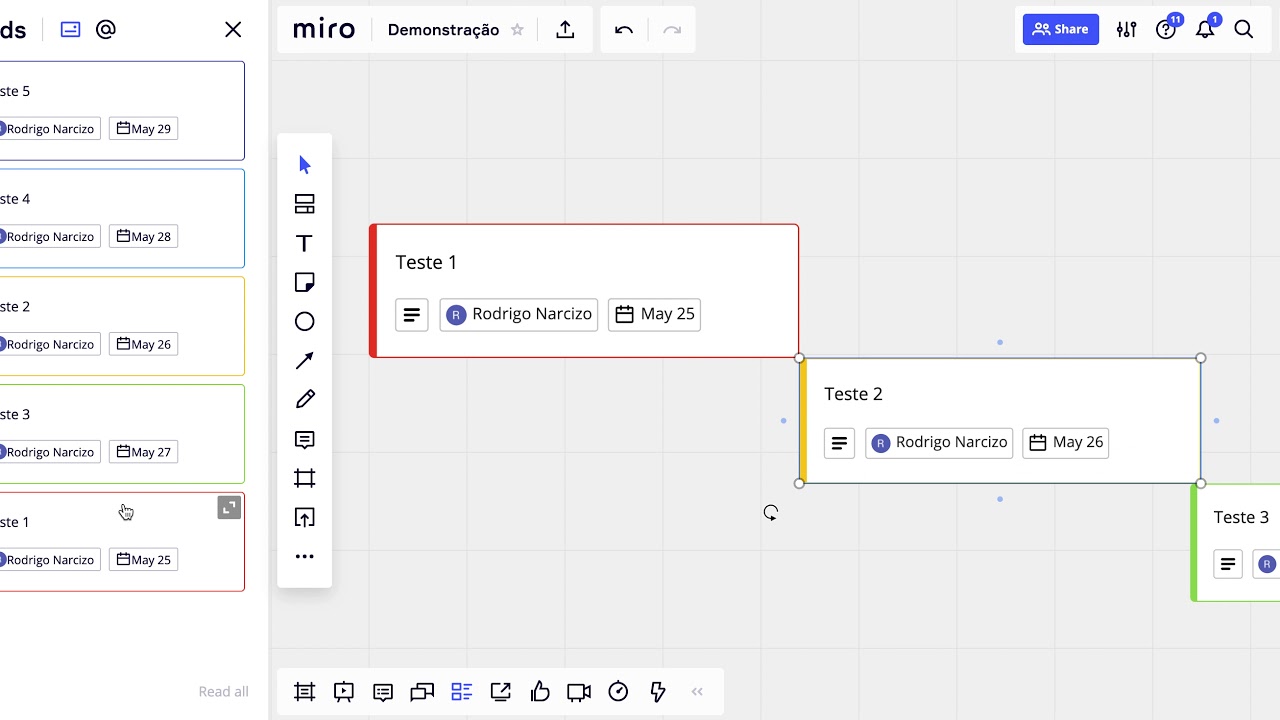Open chat icon in bottom toolbar
The width and height of the screenshot is (1280, 720).
click(422, 691)
